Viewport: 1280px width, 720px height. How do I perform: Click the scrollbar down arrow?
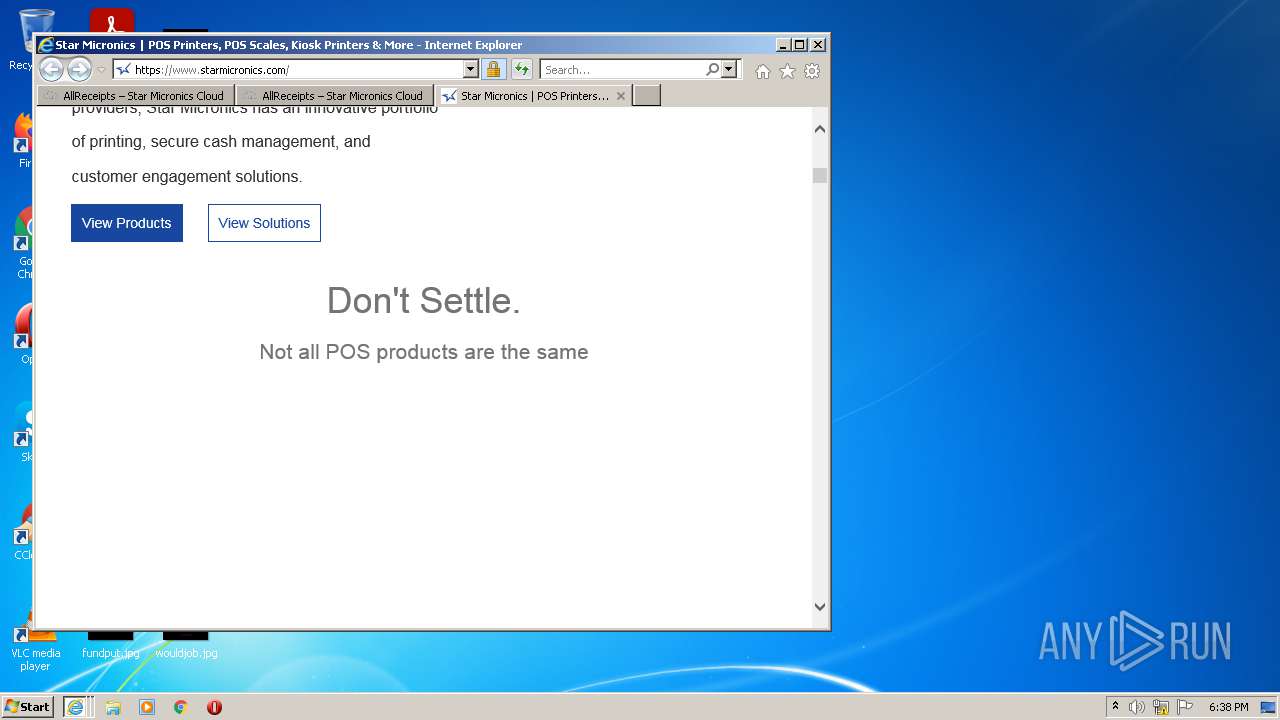click(x=820, y=606)
